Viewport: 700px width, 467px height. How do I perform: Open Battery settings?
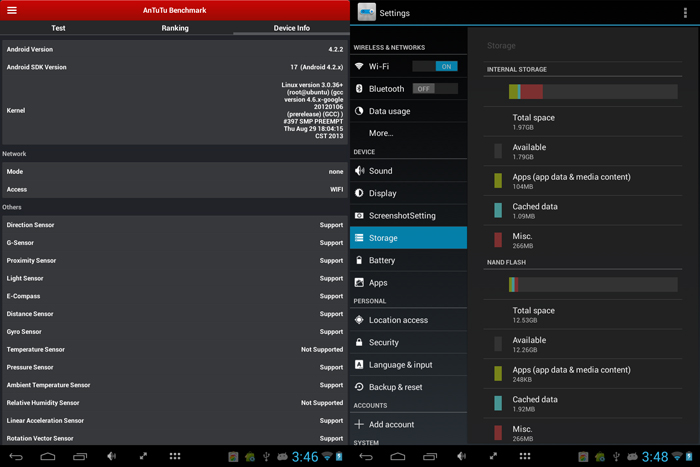[408, 260]
